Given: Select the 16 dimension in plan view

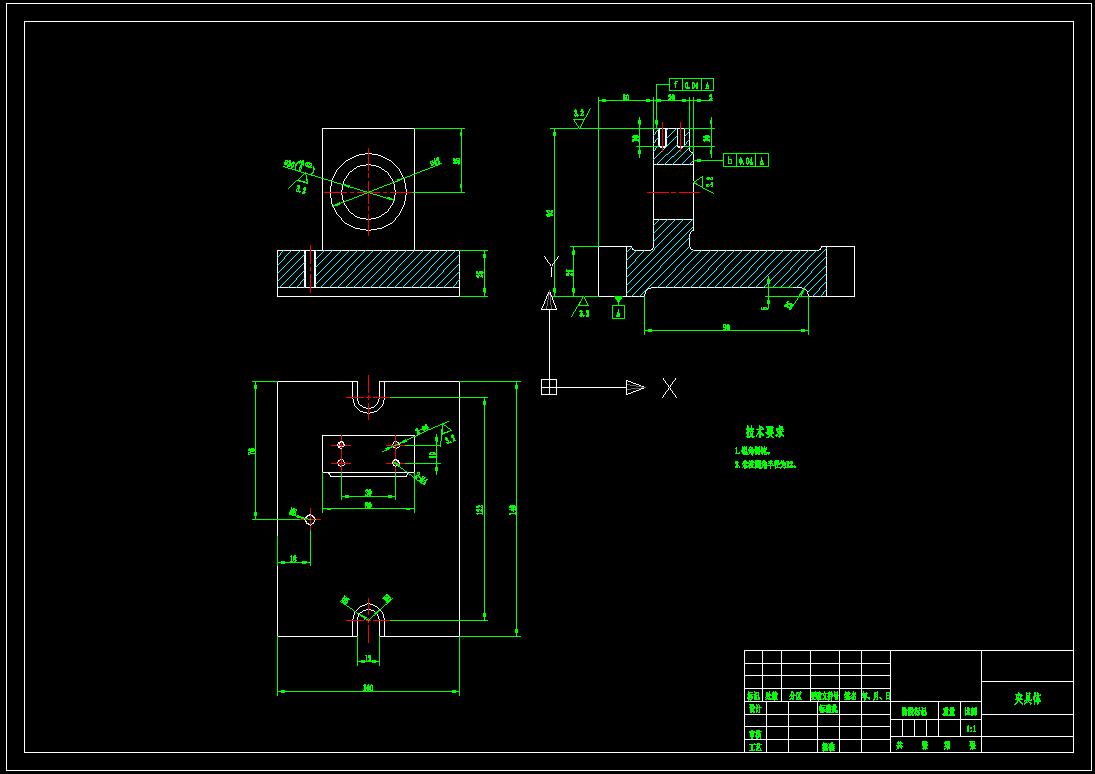Looking at the screenshot, I should click(293, 558).
